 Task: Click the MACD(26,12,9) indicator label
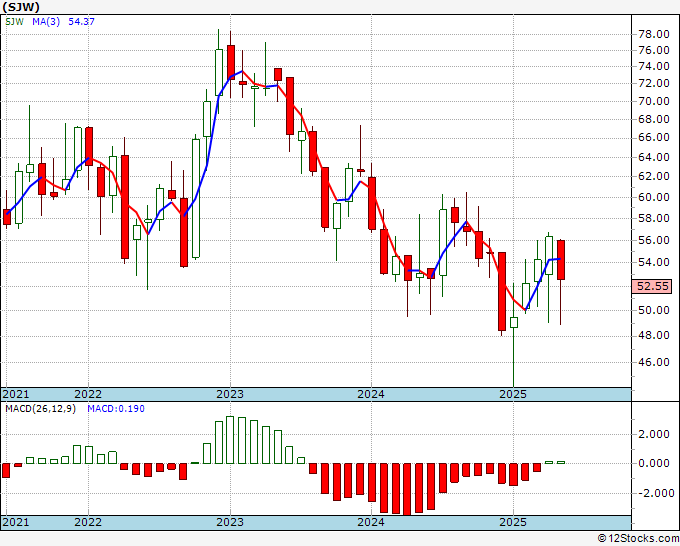(x=40, y=409)
